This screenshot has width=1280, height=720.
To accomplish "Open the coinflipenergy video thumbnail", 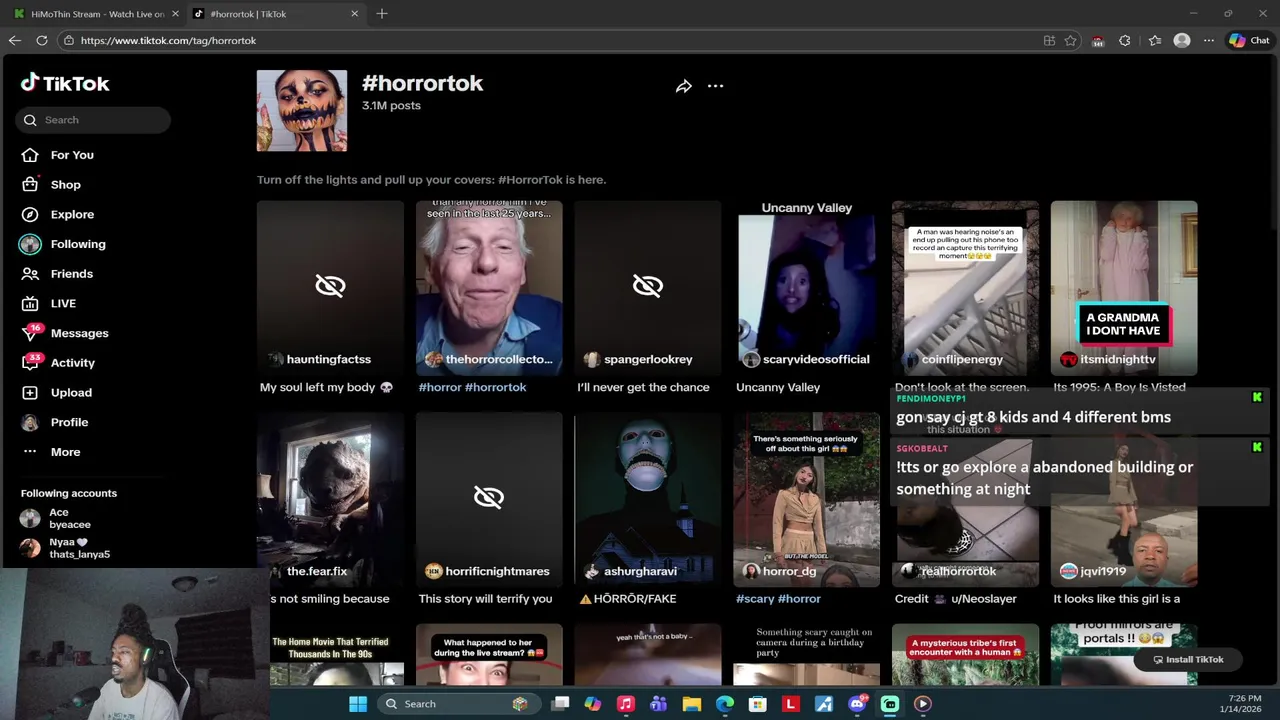I will click(965, 288).
